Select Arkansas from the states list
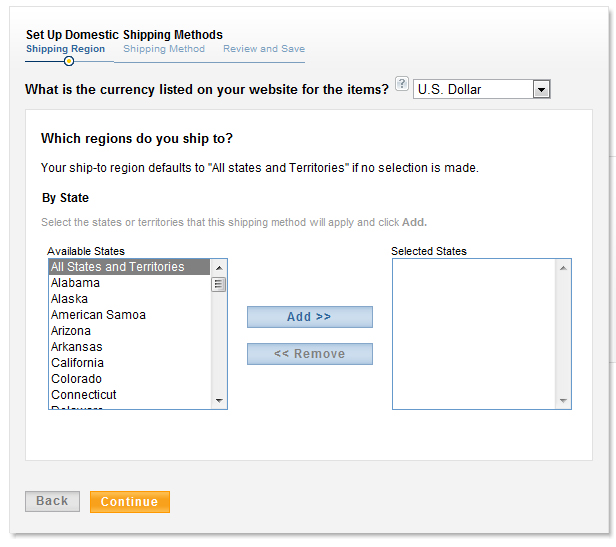The width and height of the screenshot is (616, 547). (77, 347)
